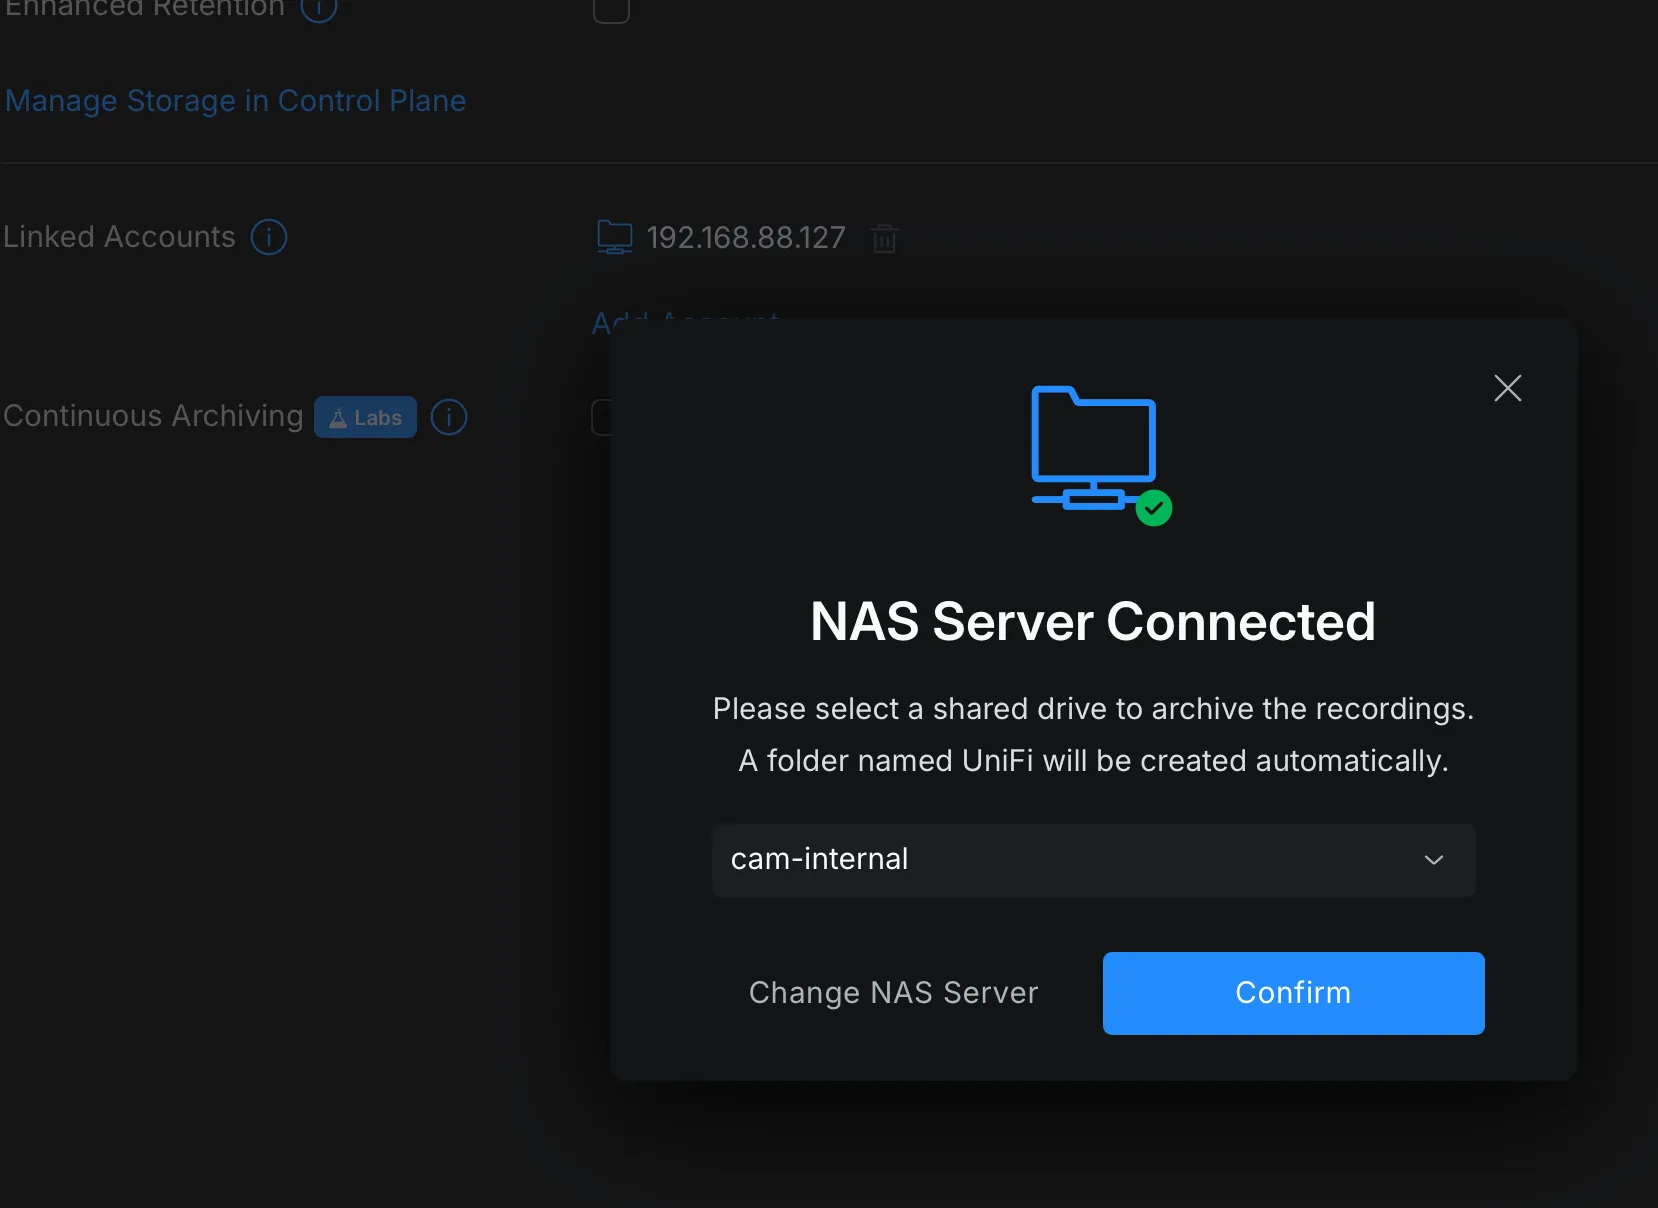Image resolution: width=1658 pixels, height=1208 pixels.
Task: Click the large NAS folder icon in dialog
Action: [1092, 447]
